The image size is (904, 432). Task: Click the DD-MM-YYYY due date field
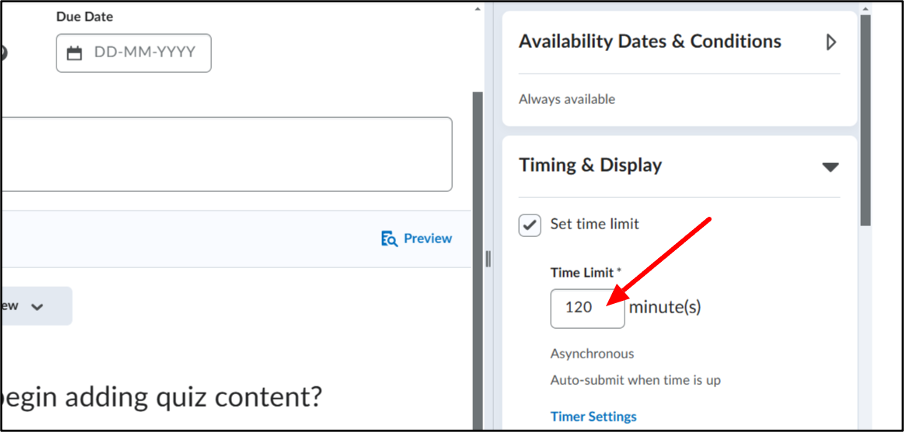[134, 53]
